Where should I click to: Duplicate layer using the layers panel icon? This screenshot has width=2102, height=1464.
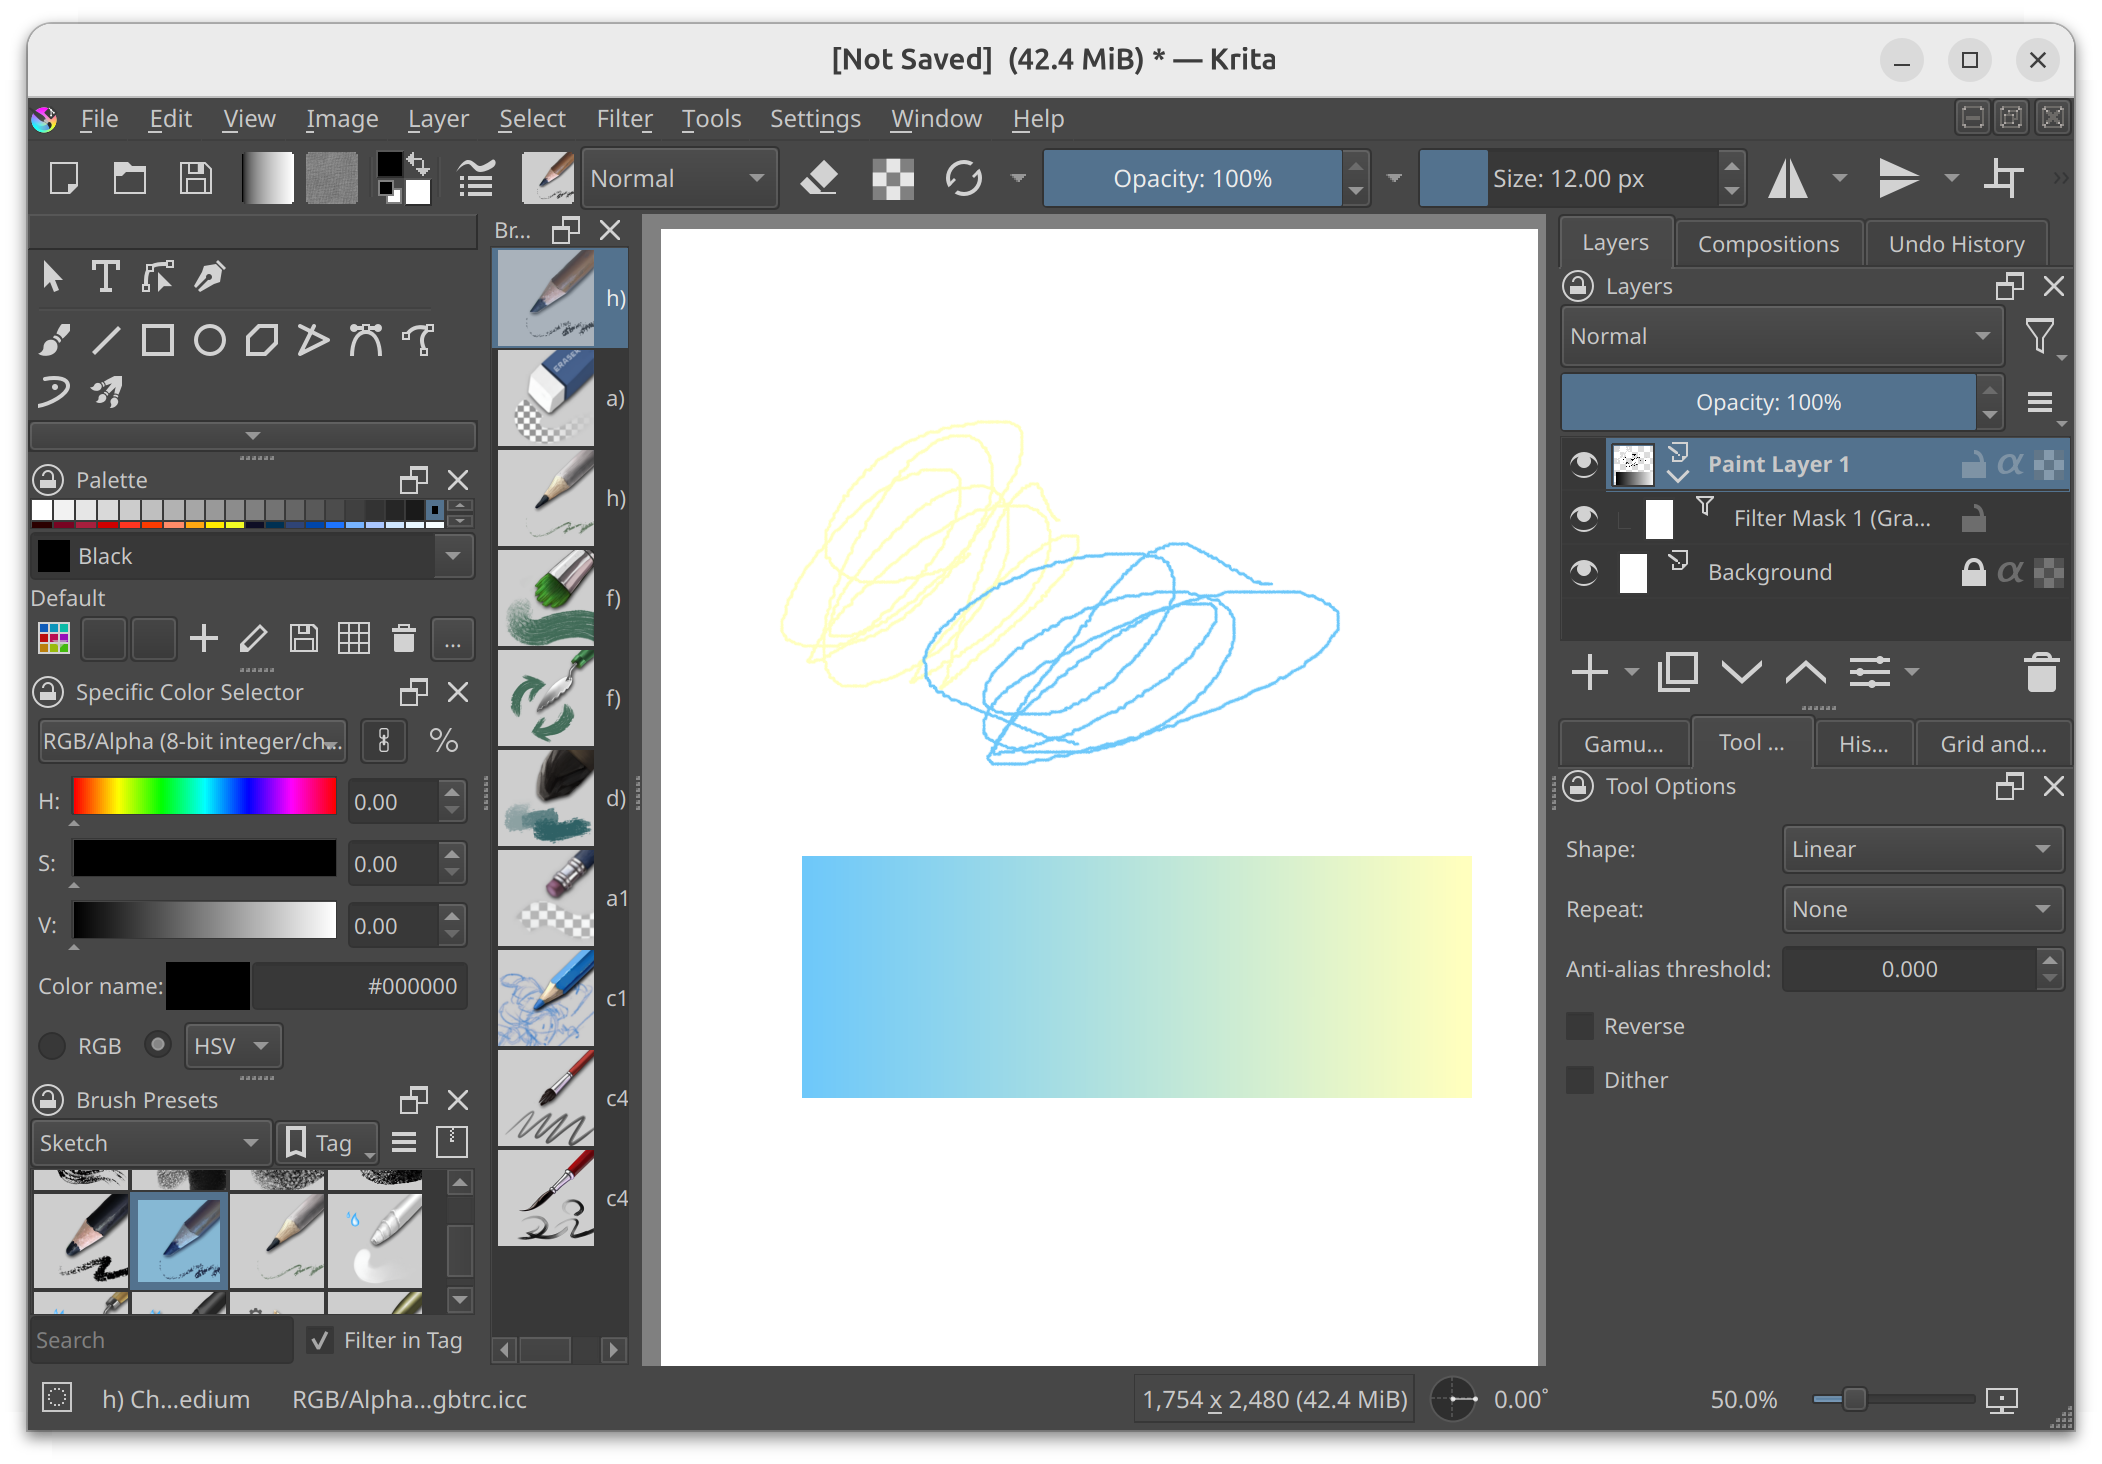[x=1677, y=673]
